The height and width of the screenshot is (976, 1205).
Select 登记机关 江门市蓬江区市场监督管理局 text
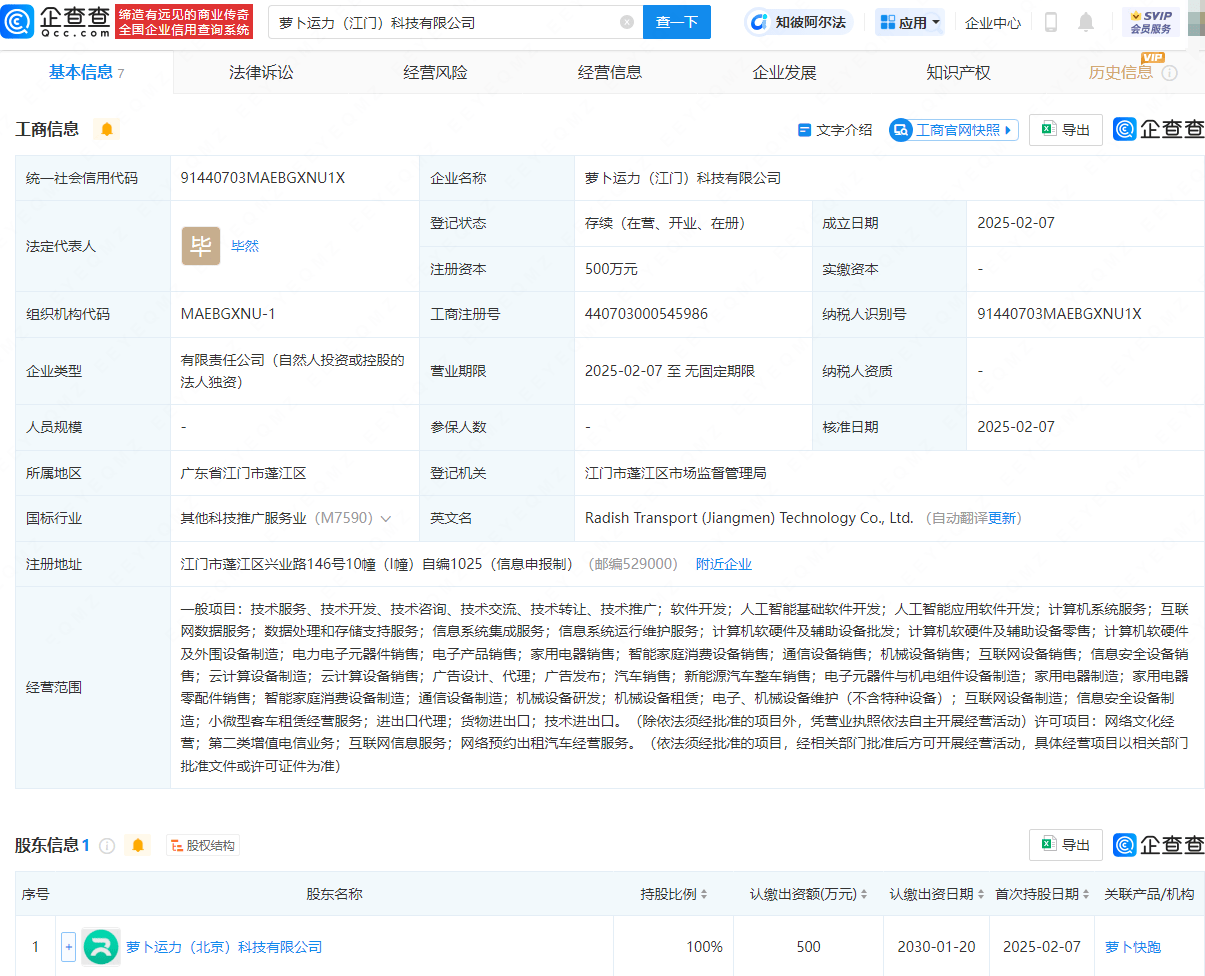point(676,473)
